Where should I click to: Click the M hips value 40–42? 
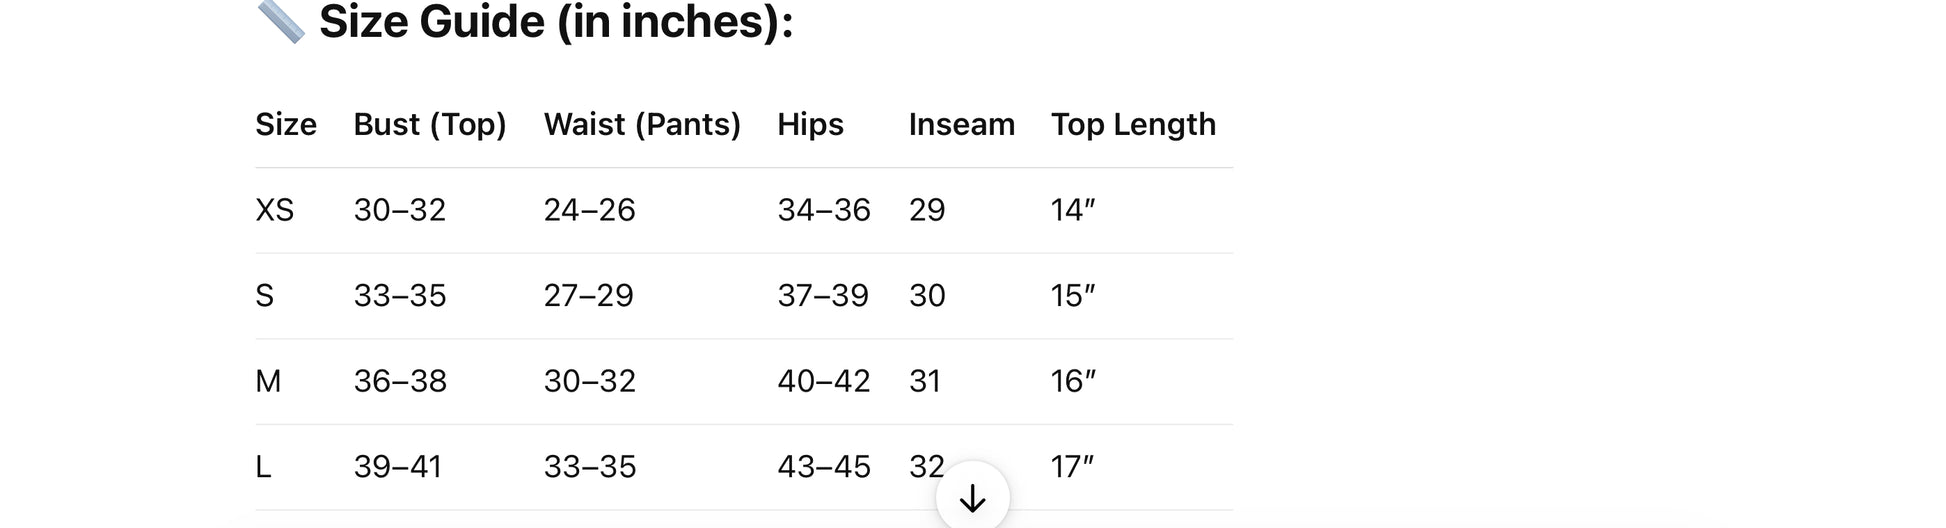[824, 381]
